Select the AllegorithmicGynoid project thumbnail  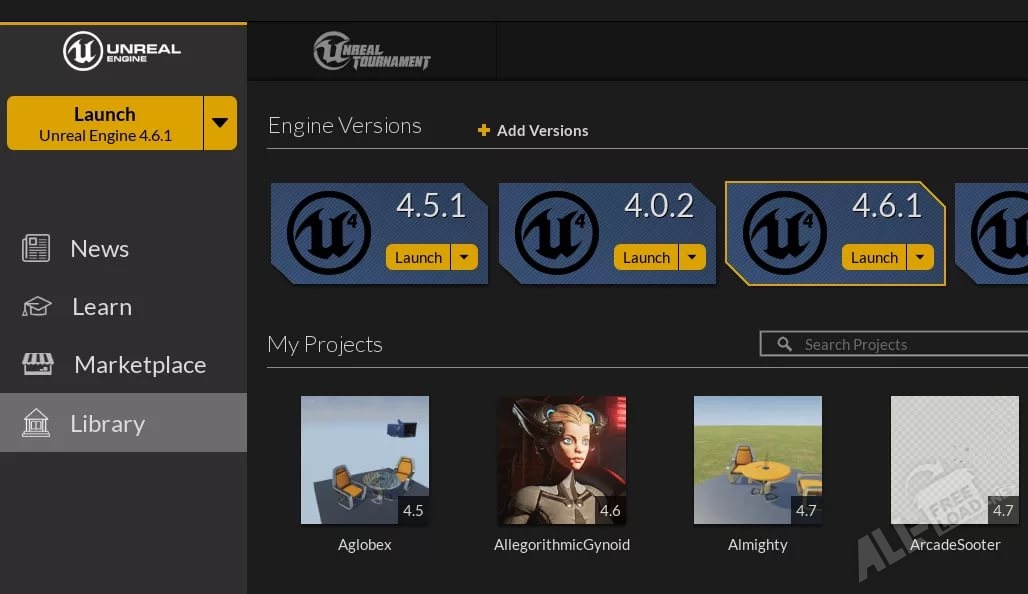[x=562, y=460]
